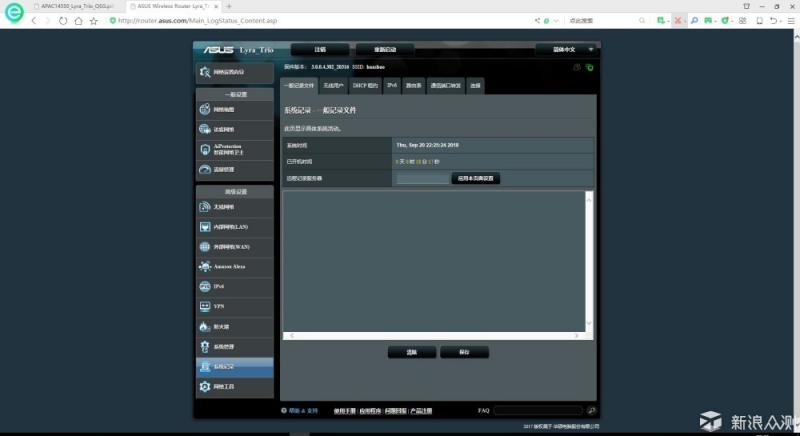Screen dimensions: 800x436
Task: Click Apply button next to remote log server
Action: (x=476, y=178)
